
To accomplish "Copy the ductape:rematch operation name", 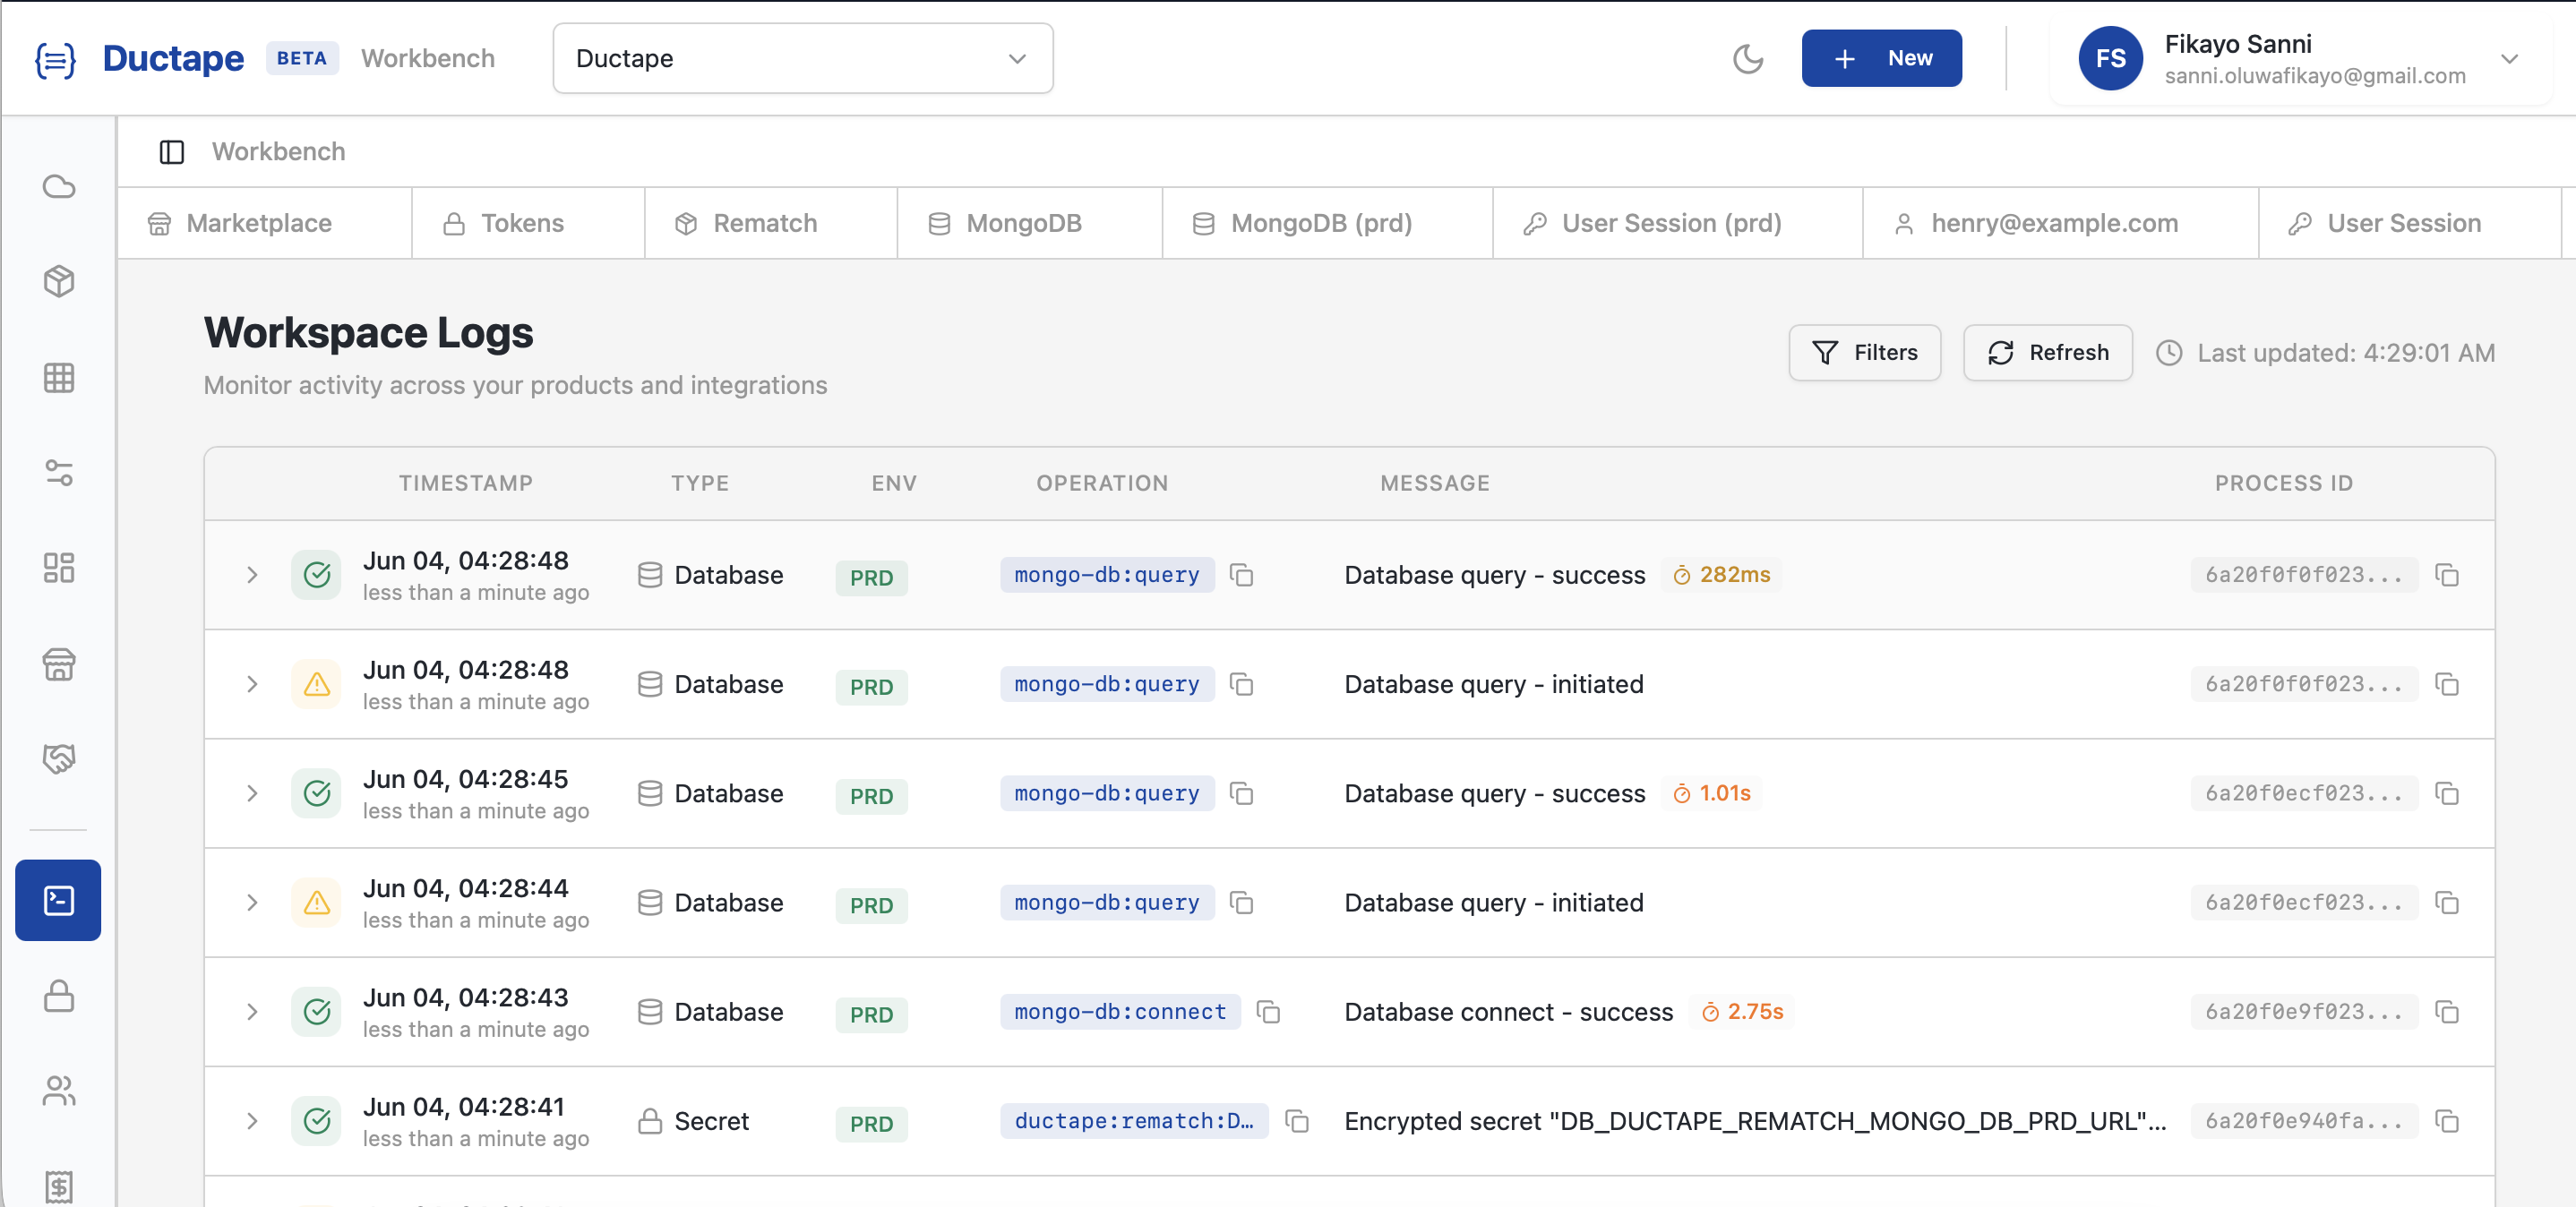I will (x=1297, y=1121).
